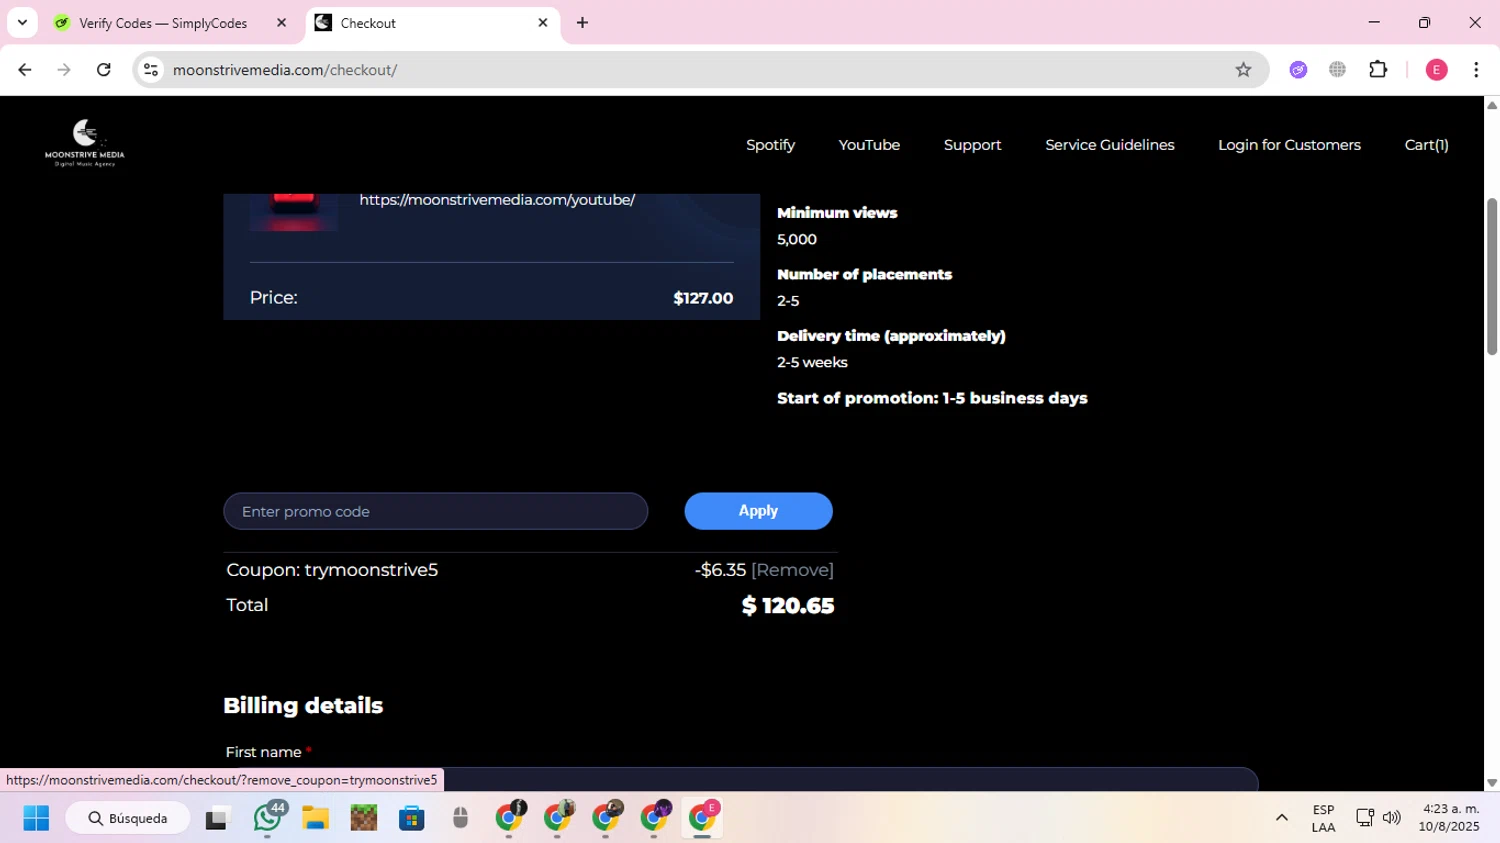Open Task View on the taskbar

[216, 818]
